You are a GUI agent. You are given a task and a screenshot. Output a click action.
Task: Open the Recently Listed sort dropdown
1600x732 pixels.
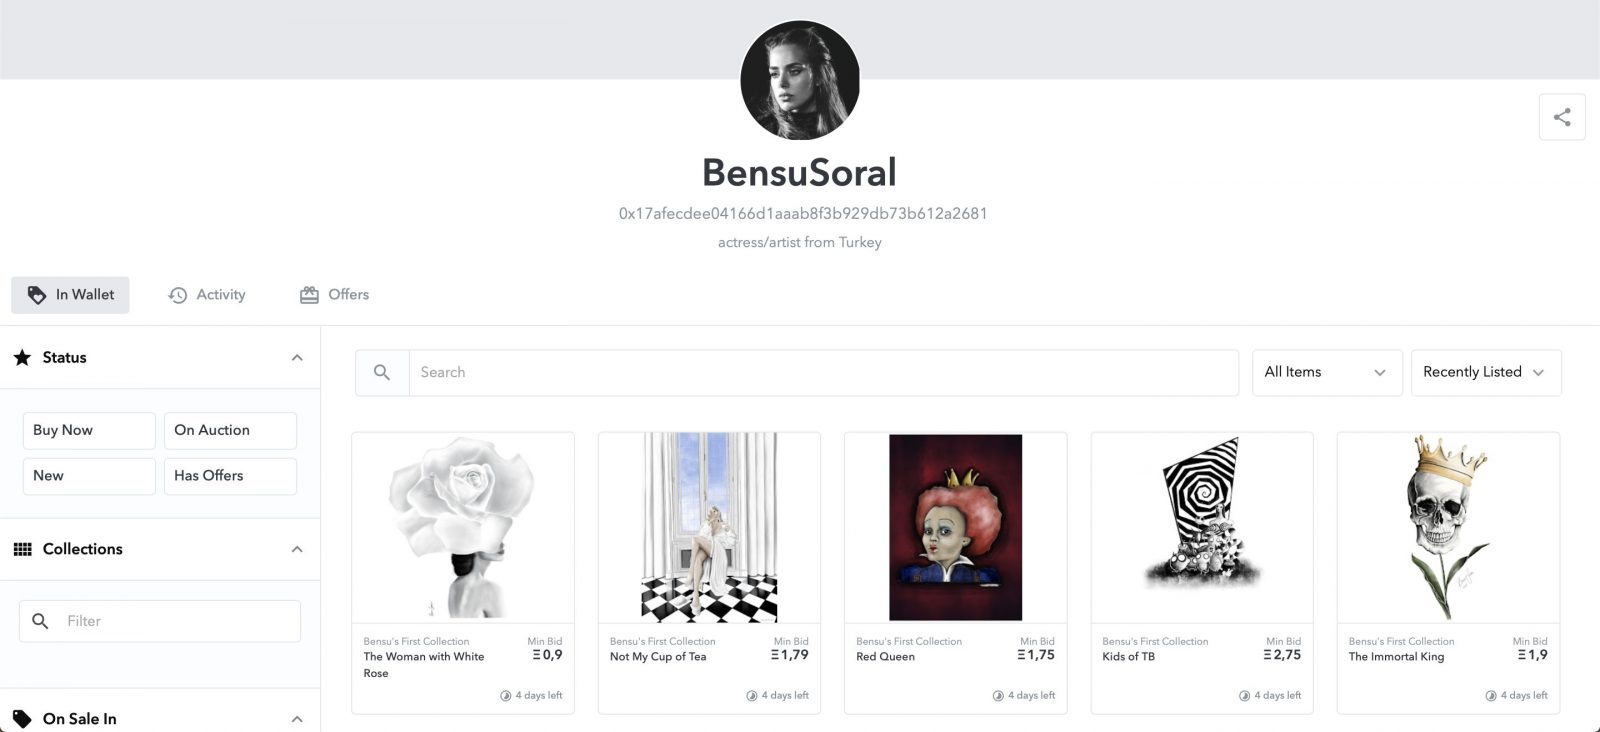click(x=1485, y=372)
